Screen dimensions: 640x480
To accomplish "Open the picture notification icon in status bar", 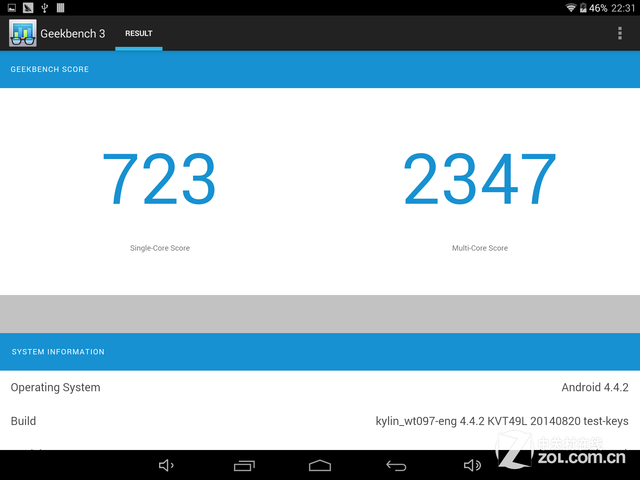I will click(12, 8).
